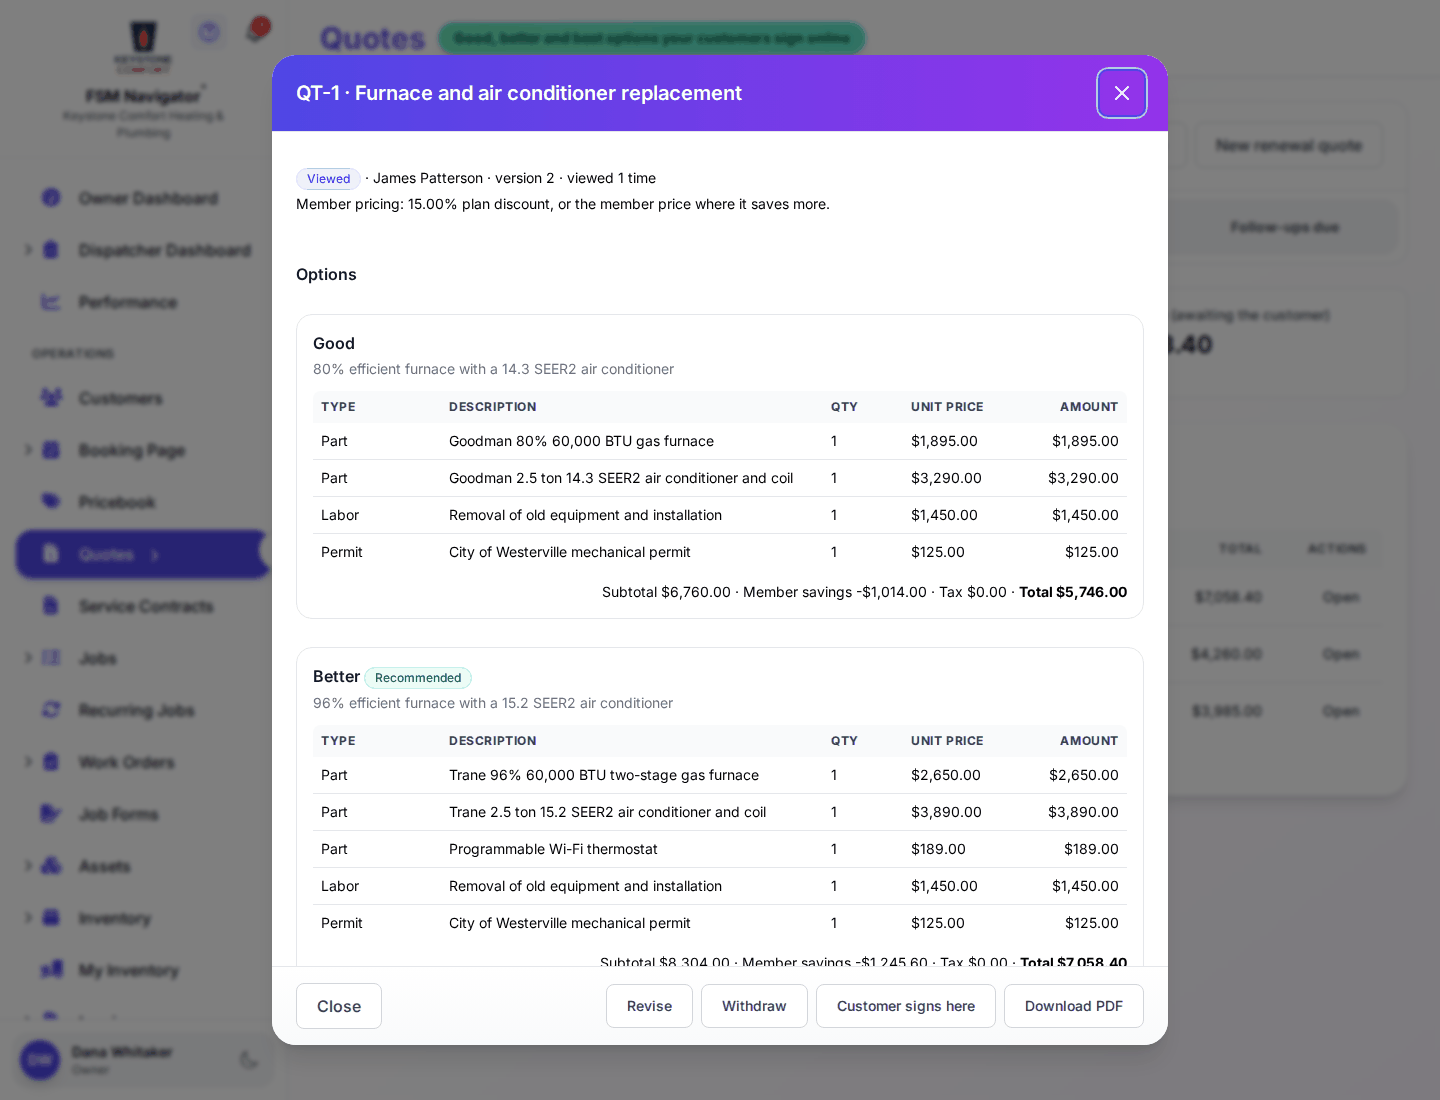Click the Recurring Jobs refresh icon
This screenshot has width=1440, height=1100.
(51, 710)
